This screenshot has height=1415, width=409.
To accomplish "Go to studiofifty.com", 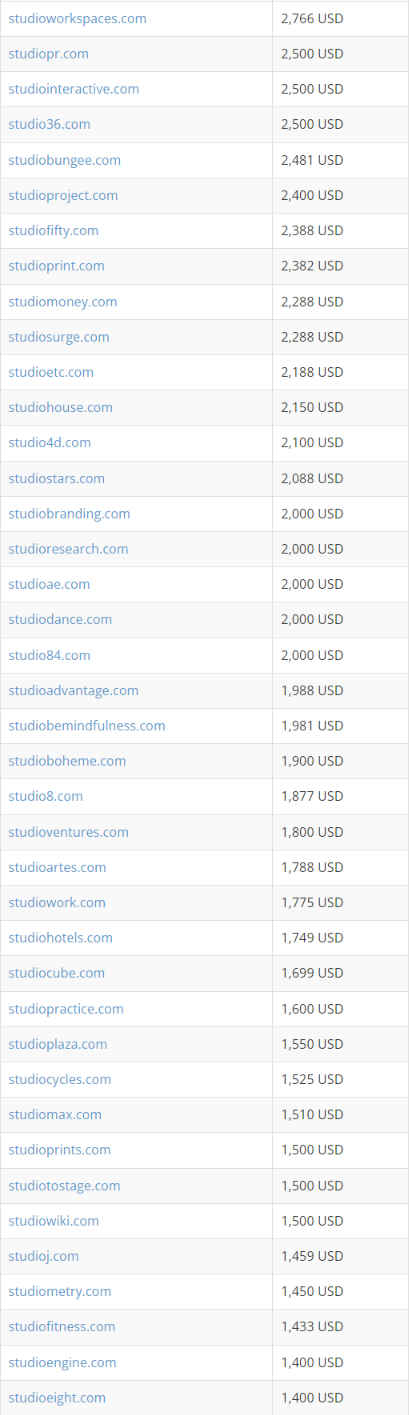I will tap(53, 230).
